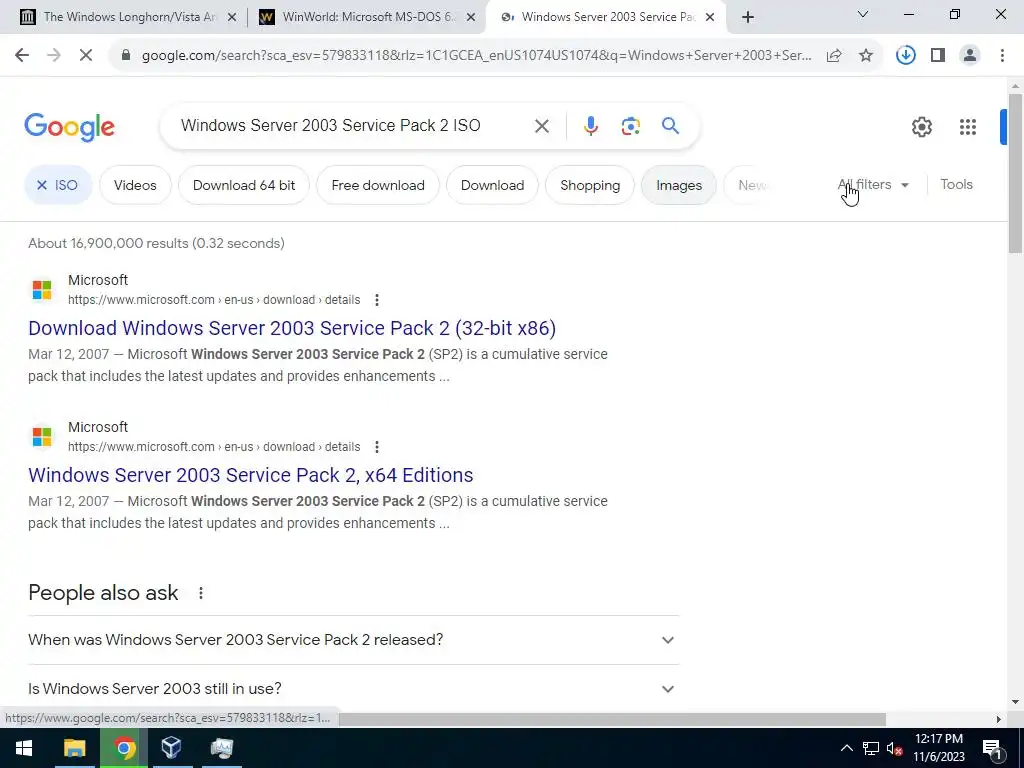Open the All filters dropdown
The height and width of the screenshot is (768, 1024).
[x=873, y=185]
